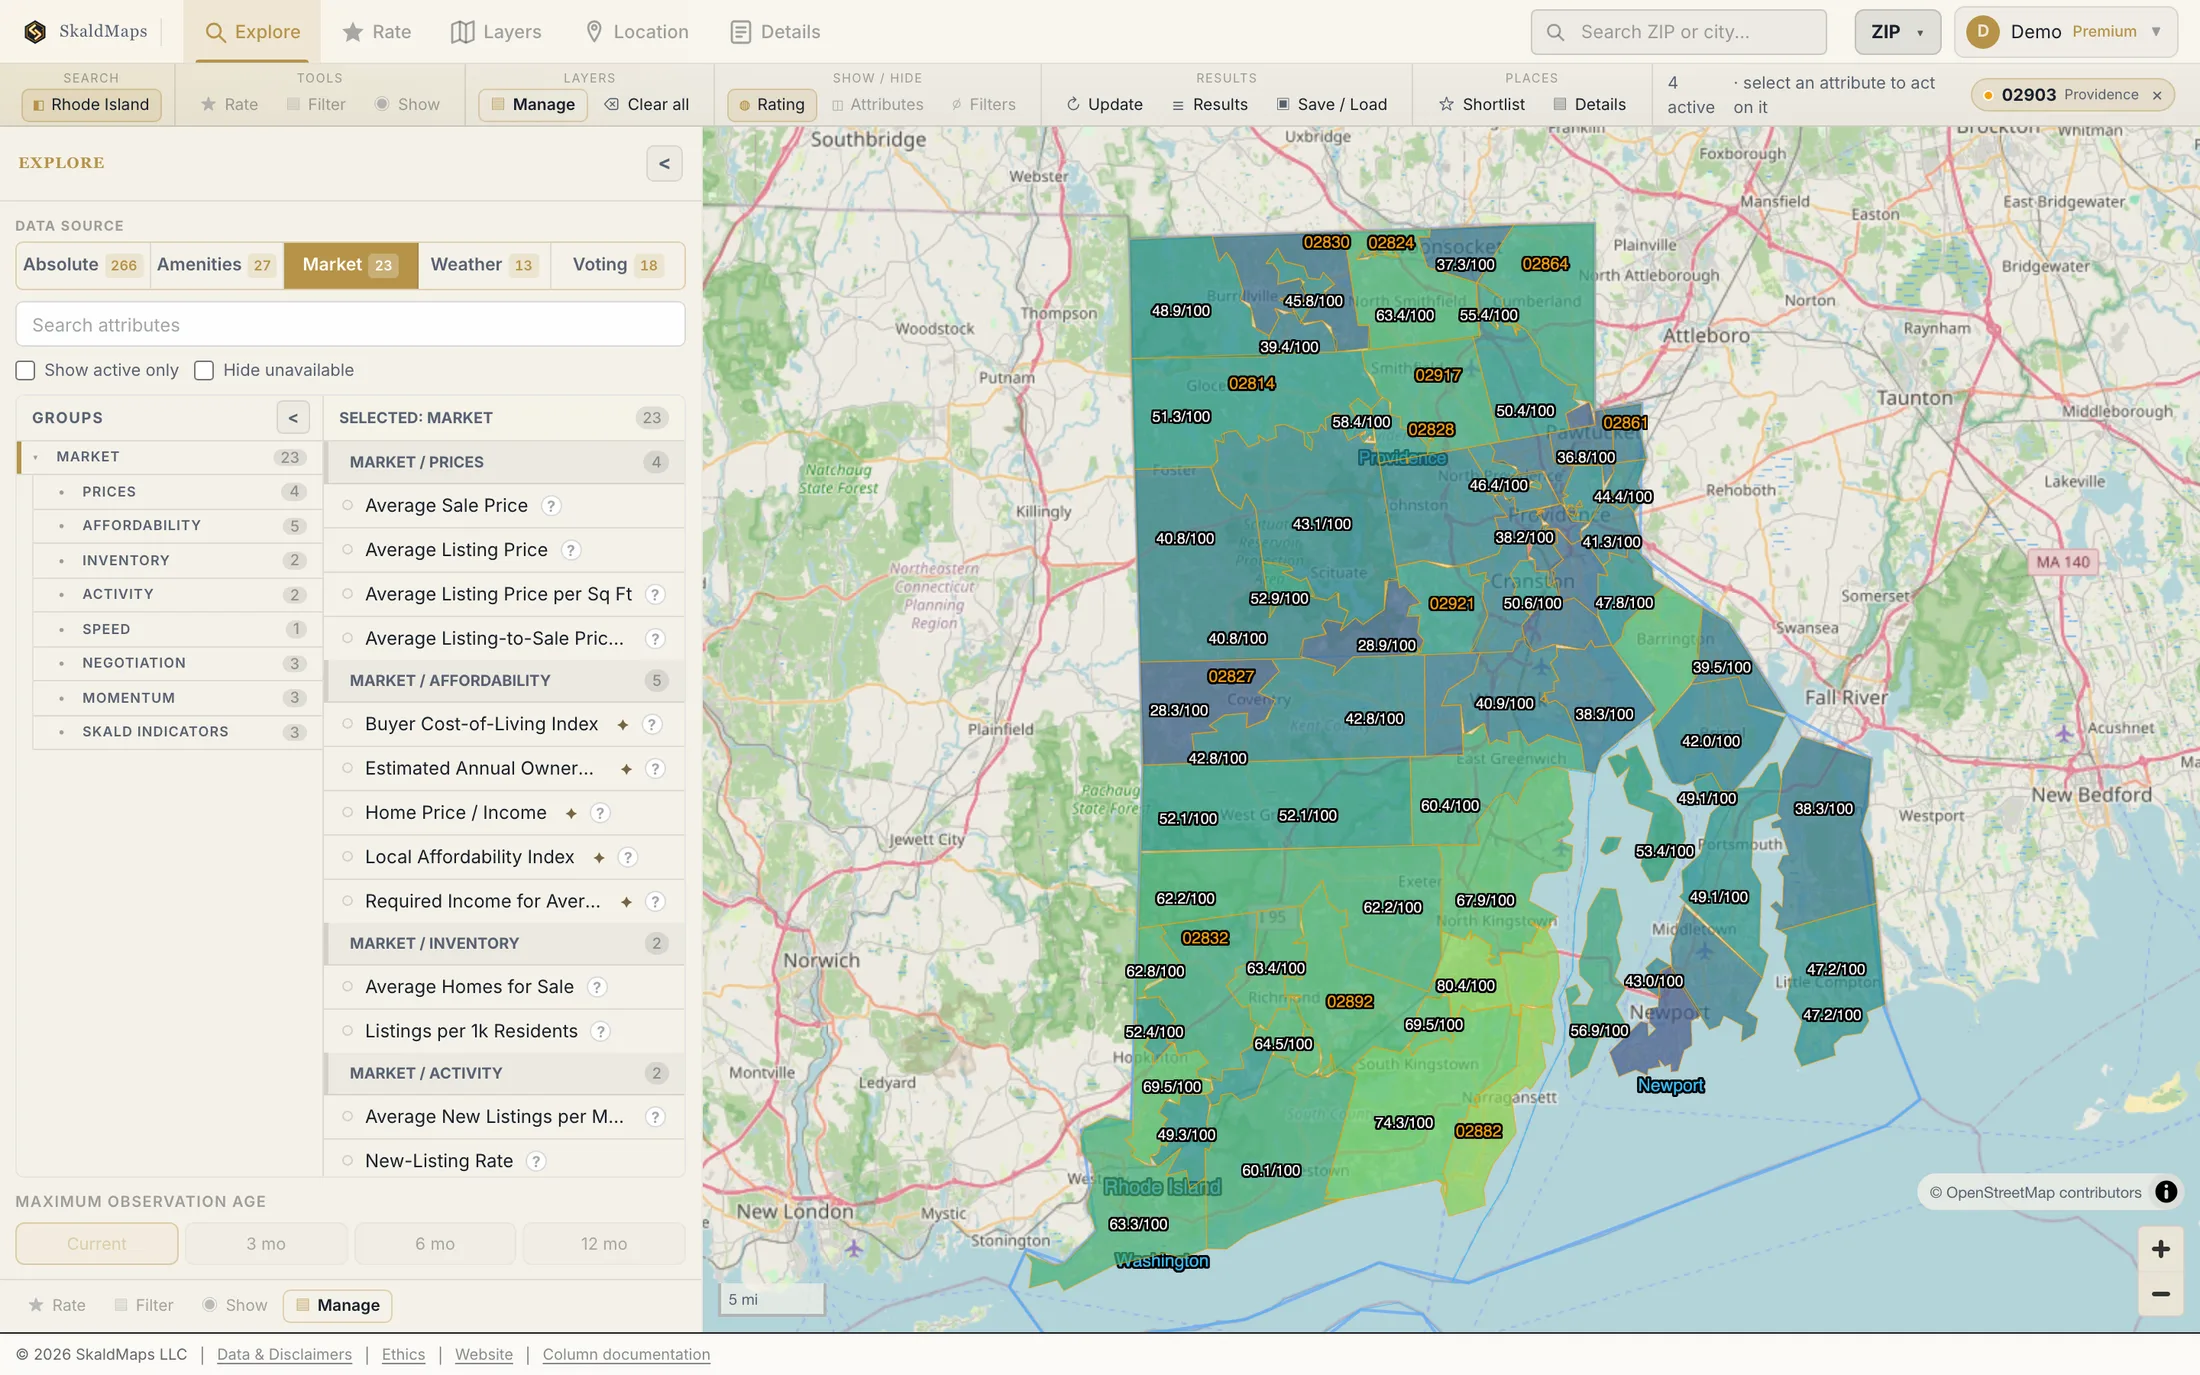Zoom in with the map plus button
The width and height of the screenshot is (2200, 1375).
tap(2160, 1249)
